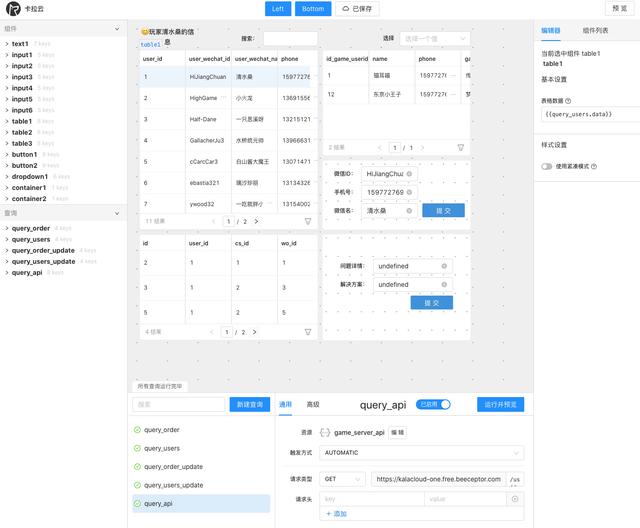Click status check icon of query_order
This screenshot has width=640, height=528.
pyautogui.click(x=137, y=430)
